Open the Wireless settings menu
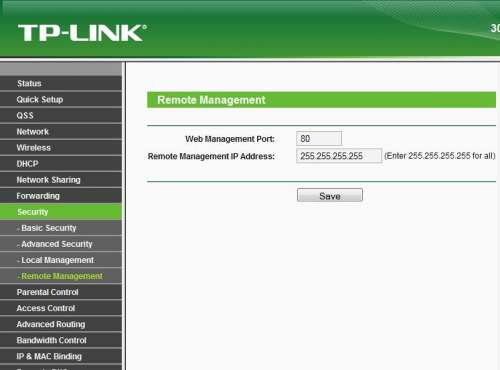This screenshot has width=500, height=370. pyautogui.click(x=61, y=148)
